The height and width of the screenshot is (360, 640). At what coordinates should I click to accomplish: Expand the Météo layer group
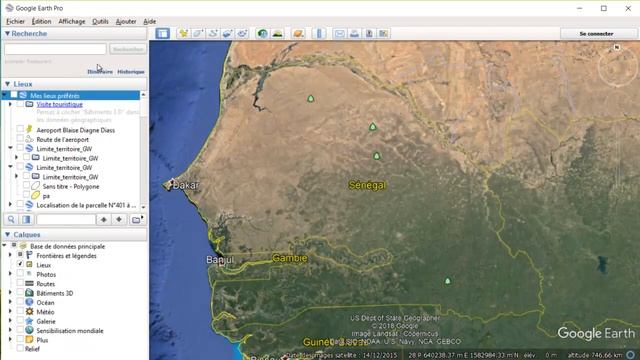[x=10, y=311]
